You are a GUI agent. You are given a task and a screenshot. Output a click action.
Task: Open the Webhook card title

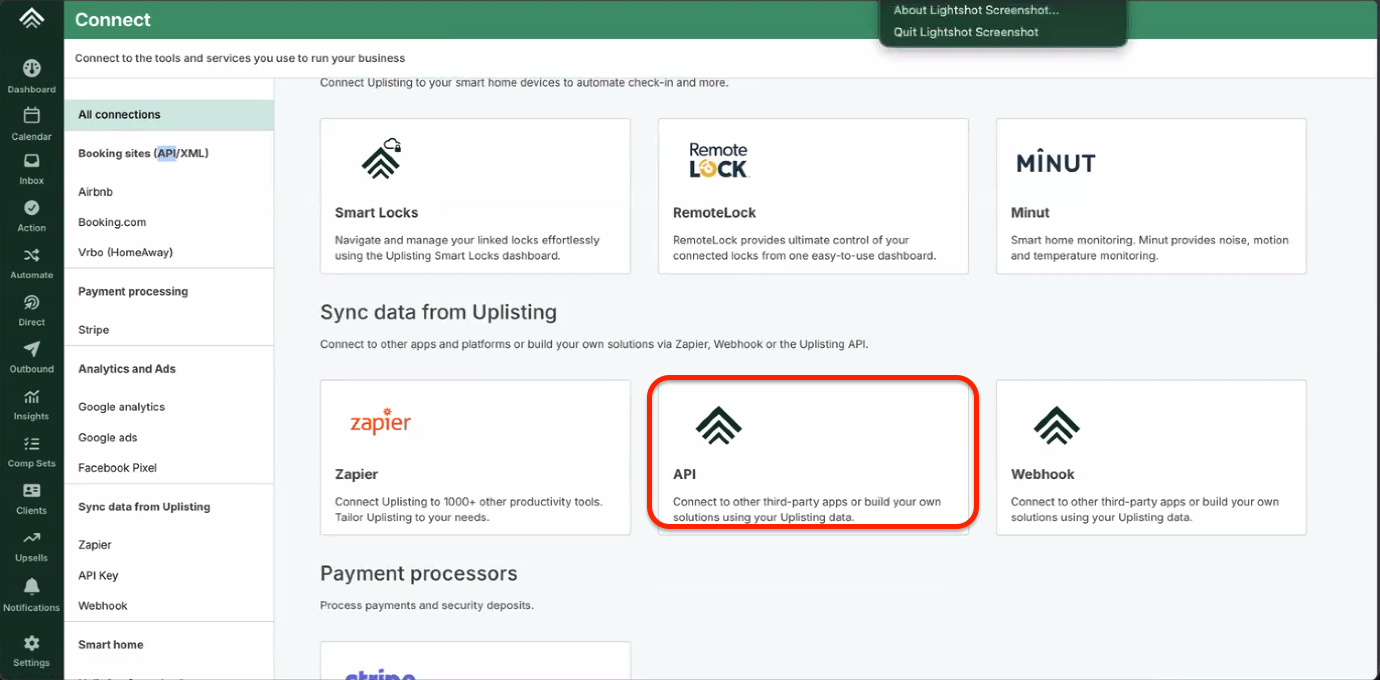pos(1043,474)
